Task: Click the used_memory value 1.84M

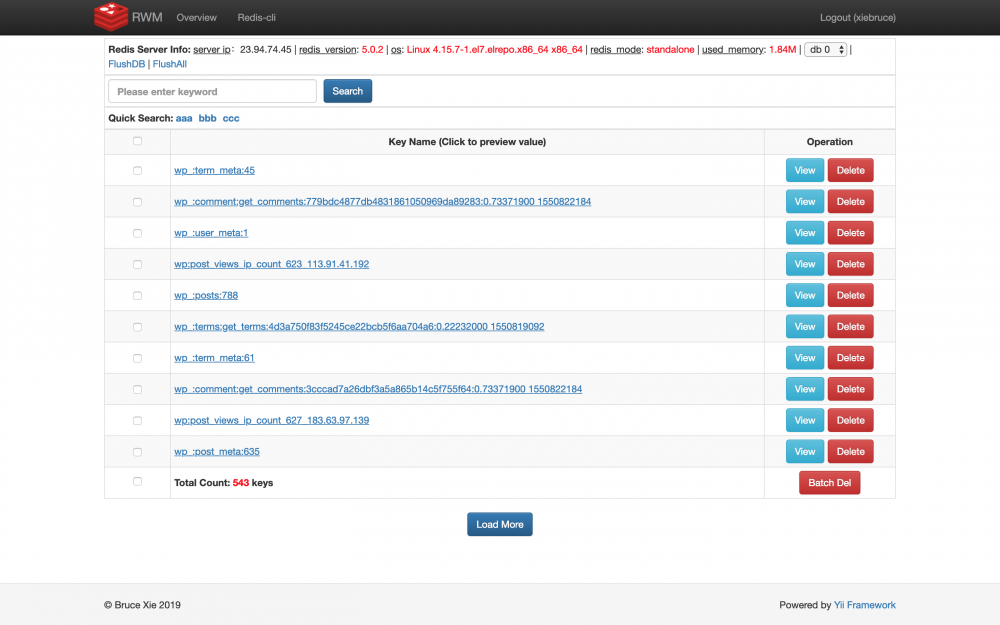Action: click(x=783, y=50)
